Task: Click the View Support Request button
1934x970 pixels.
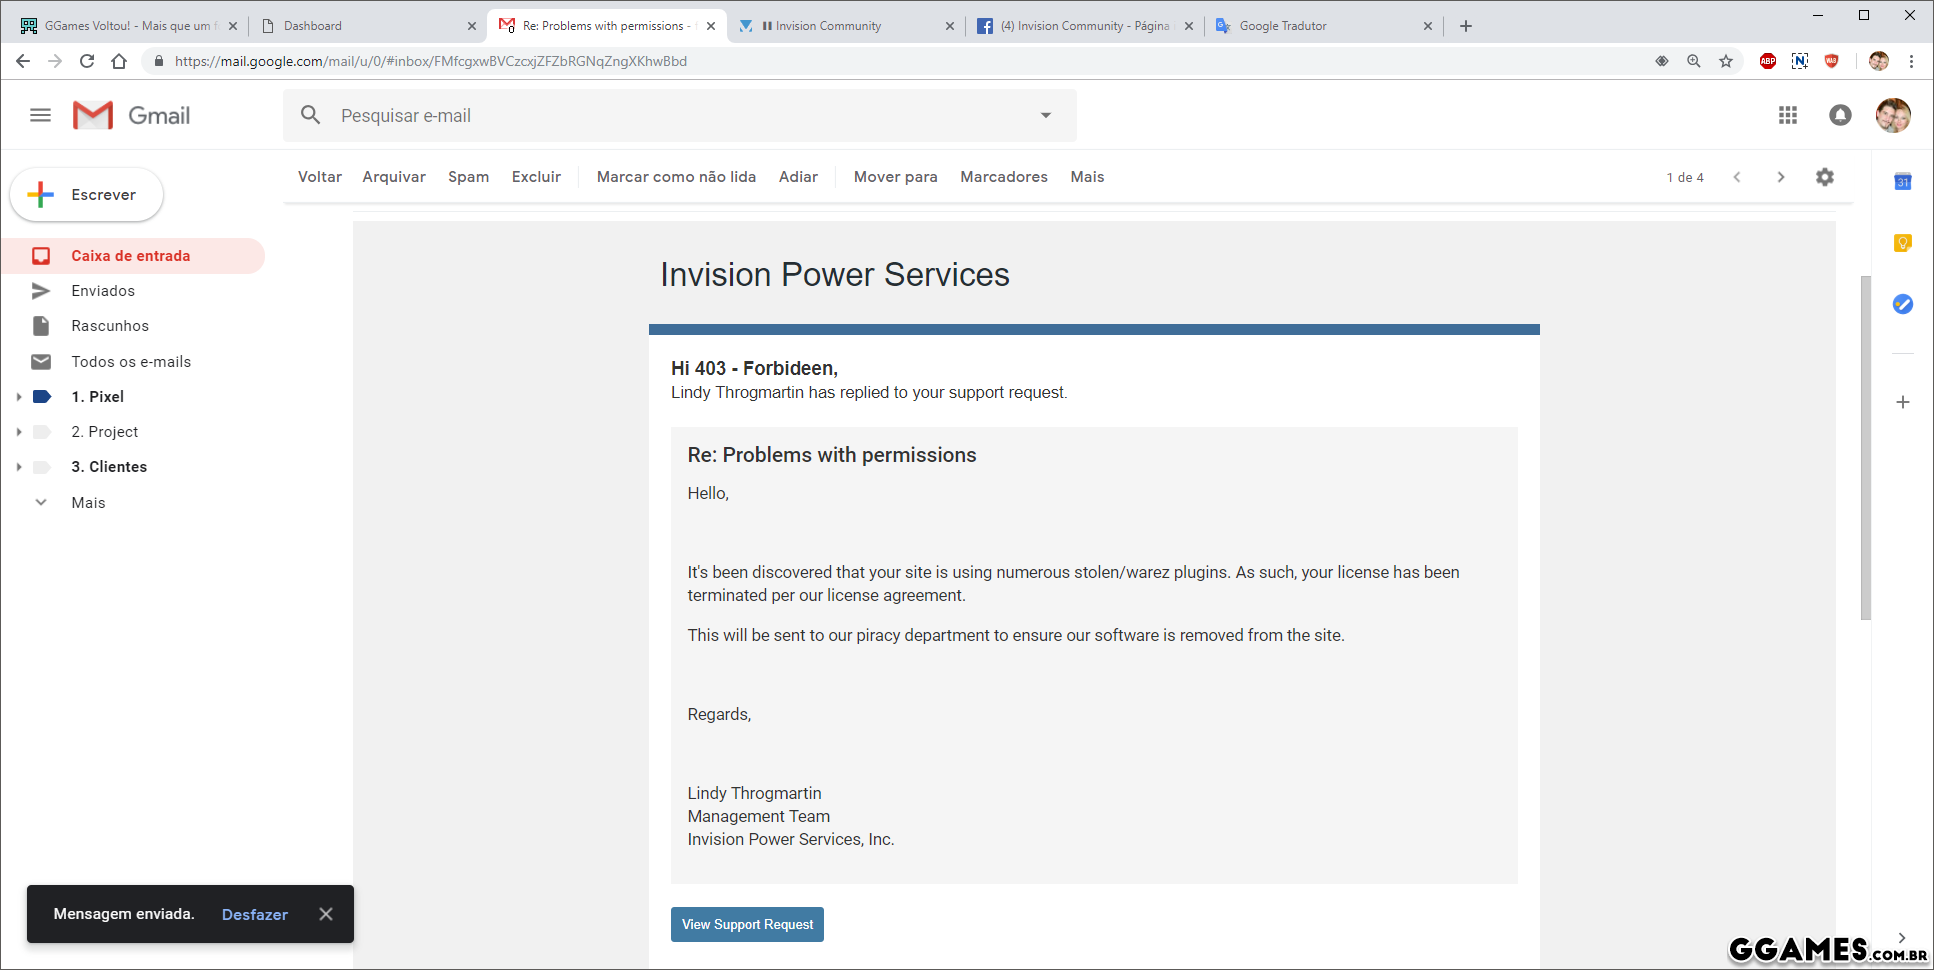Action: click(747, 924)
